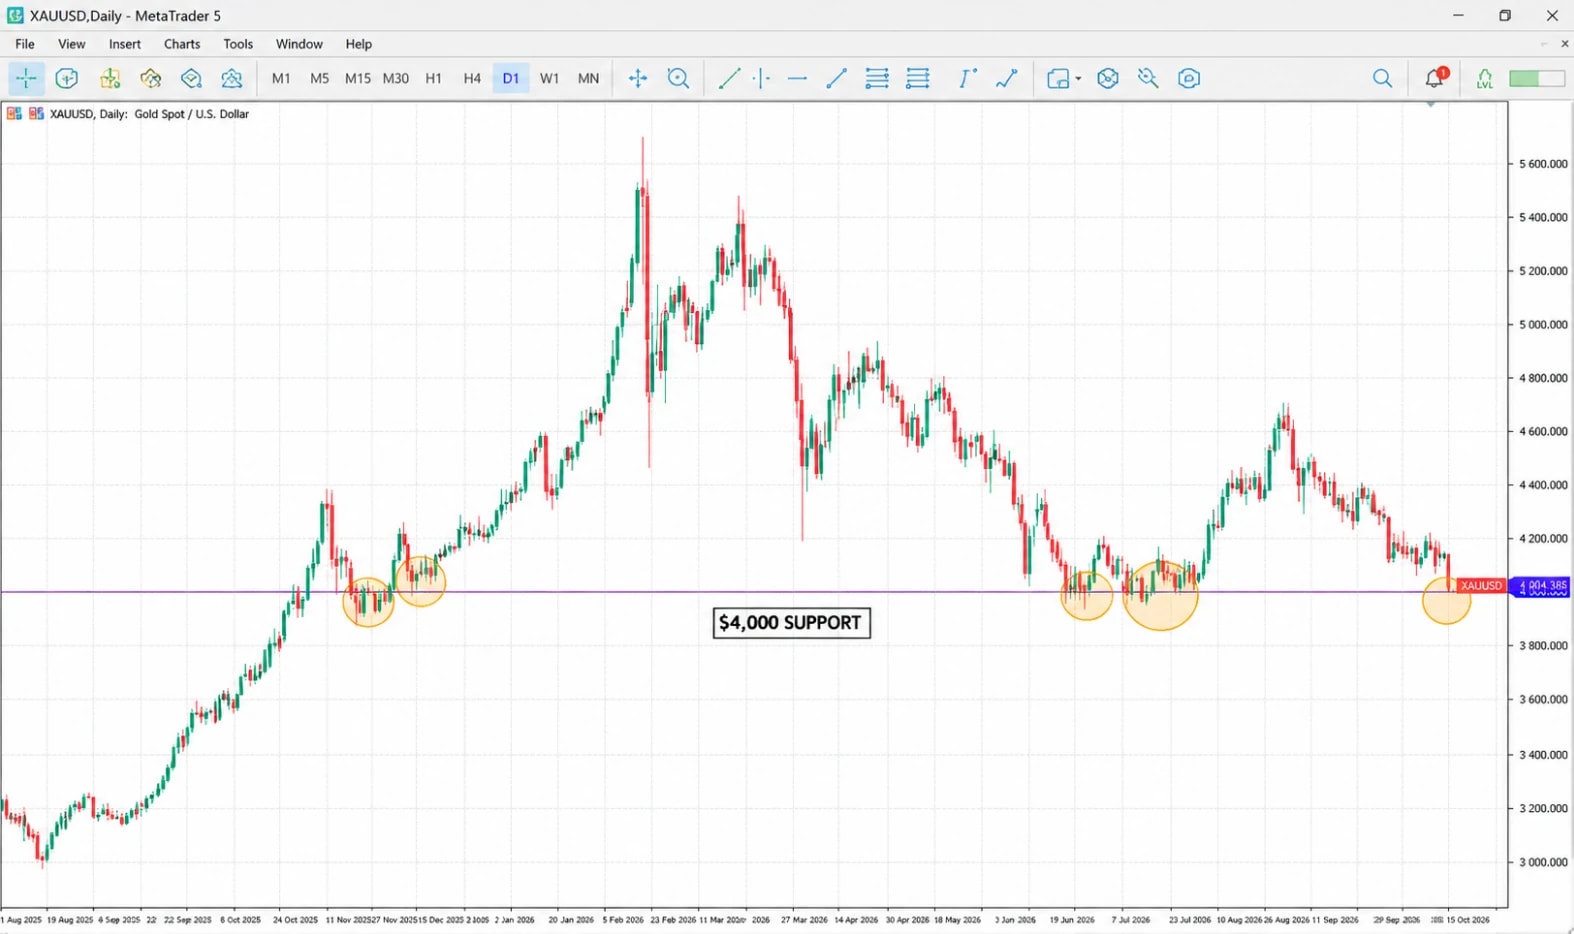Switch to H1 timeframe
This screenshot has width=1574, height=934.
[x=433, y=78]
